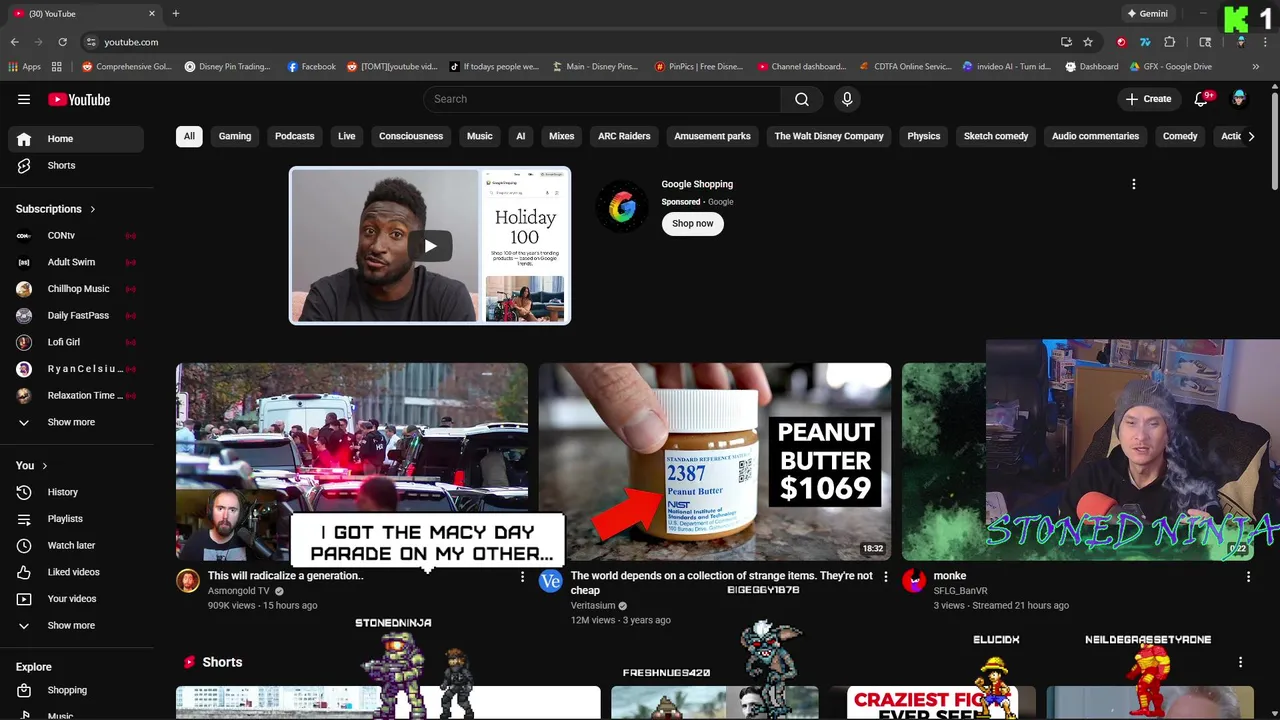Click the YouTube logo
Screen dimensions: 1280x720
point(79,99)
